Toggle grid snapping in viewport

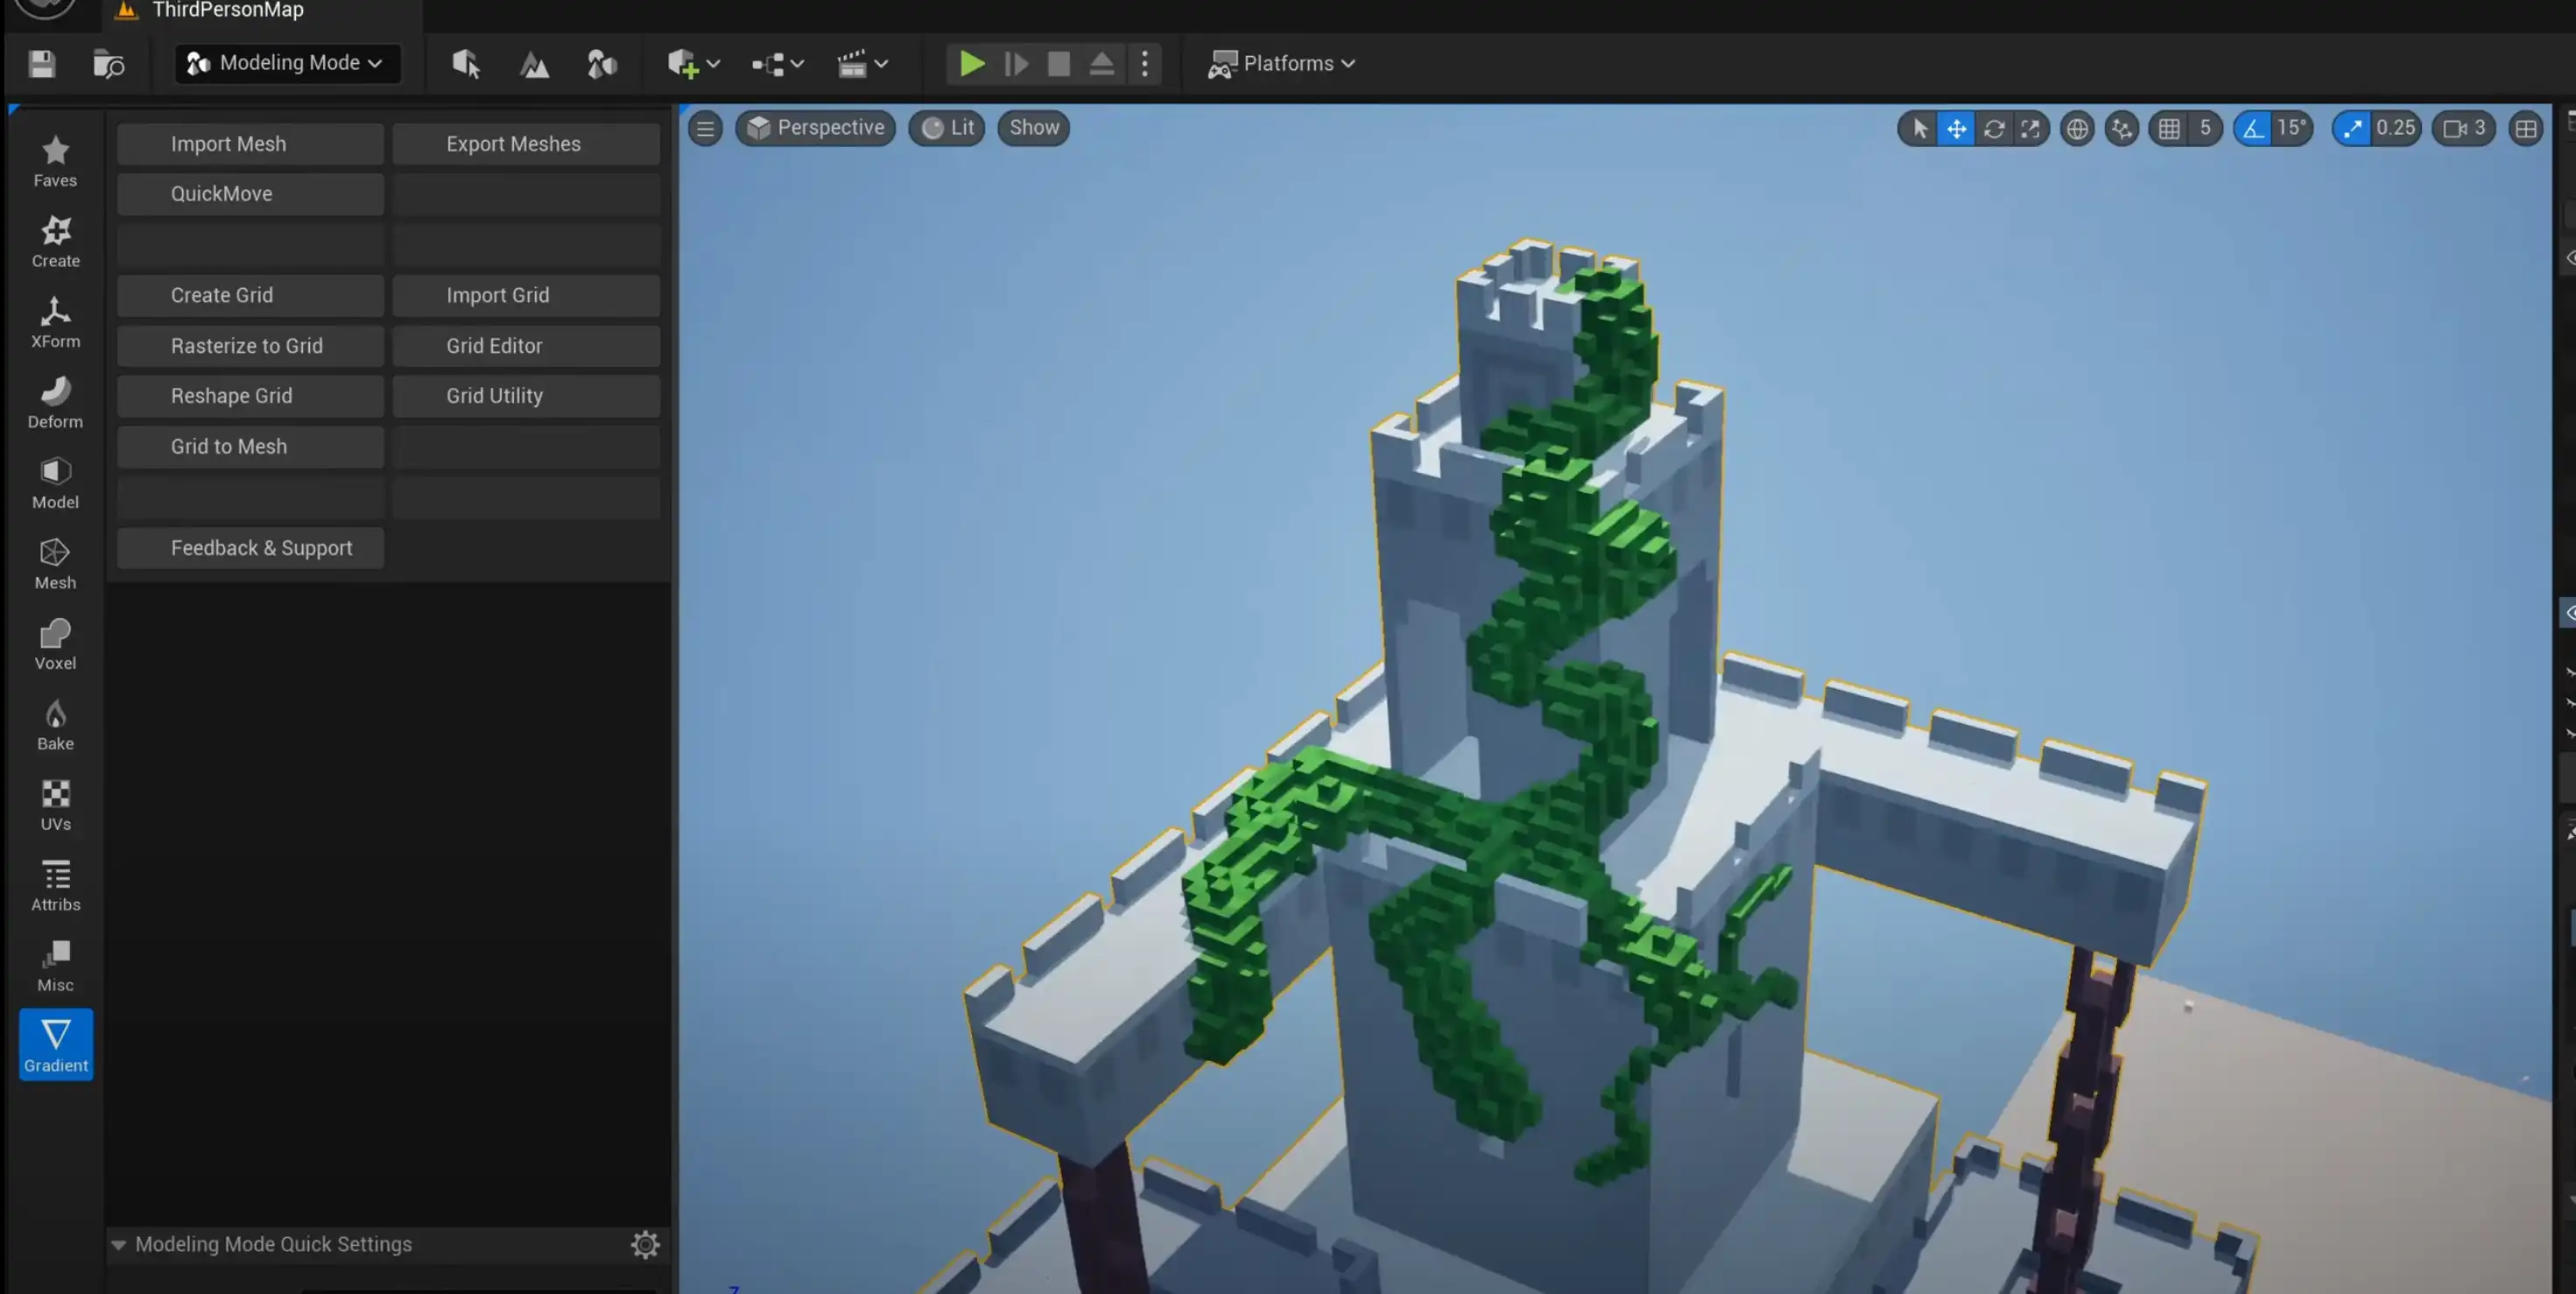point(2168,129)
